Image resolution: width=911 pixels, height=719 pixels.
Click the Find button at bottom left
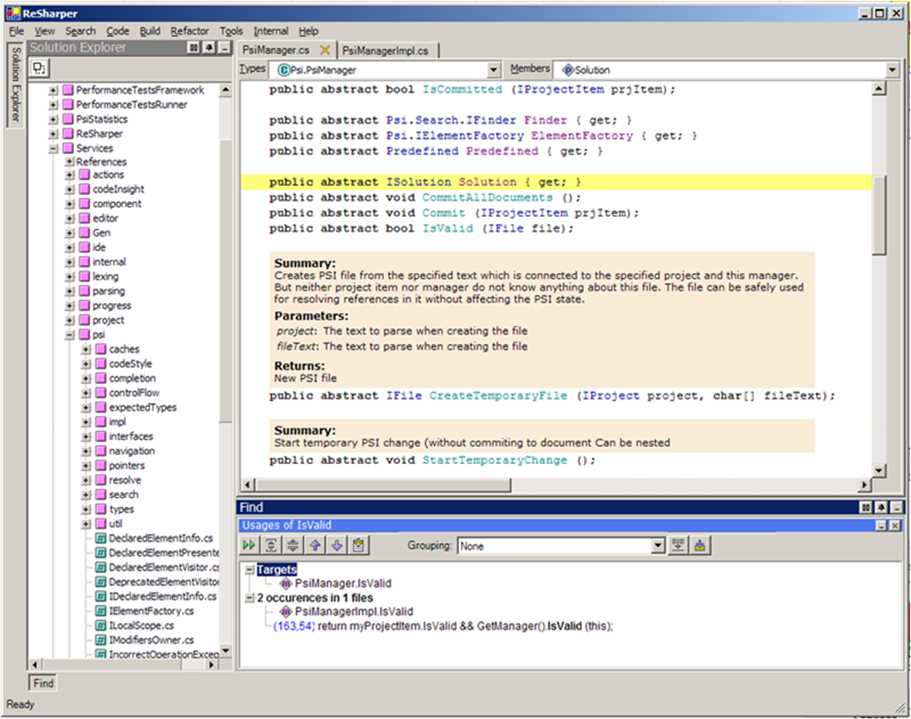pyautogui.click(x=42, y=683)
